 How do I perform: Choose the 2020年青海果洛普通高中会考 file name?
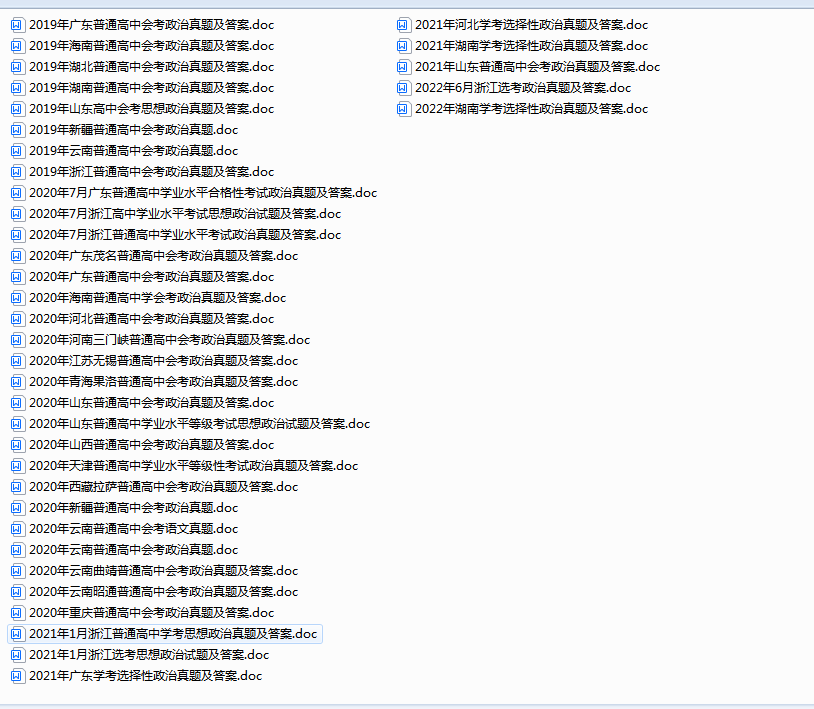[x=163, y=381]
